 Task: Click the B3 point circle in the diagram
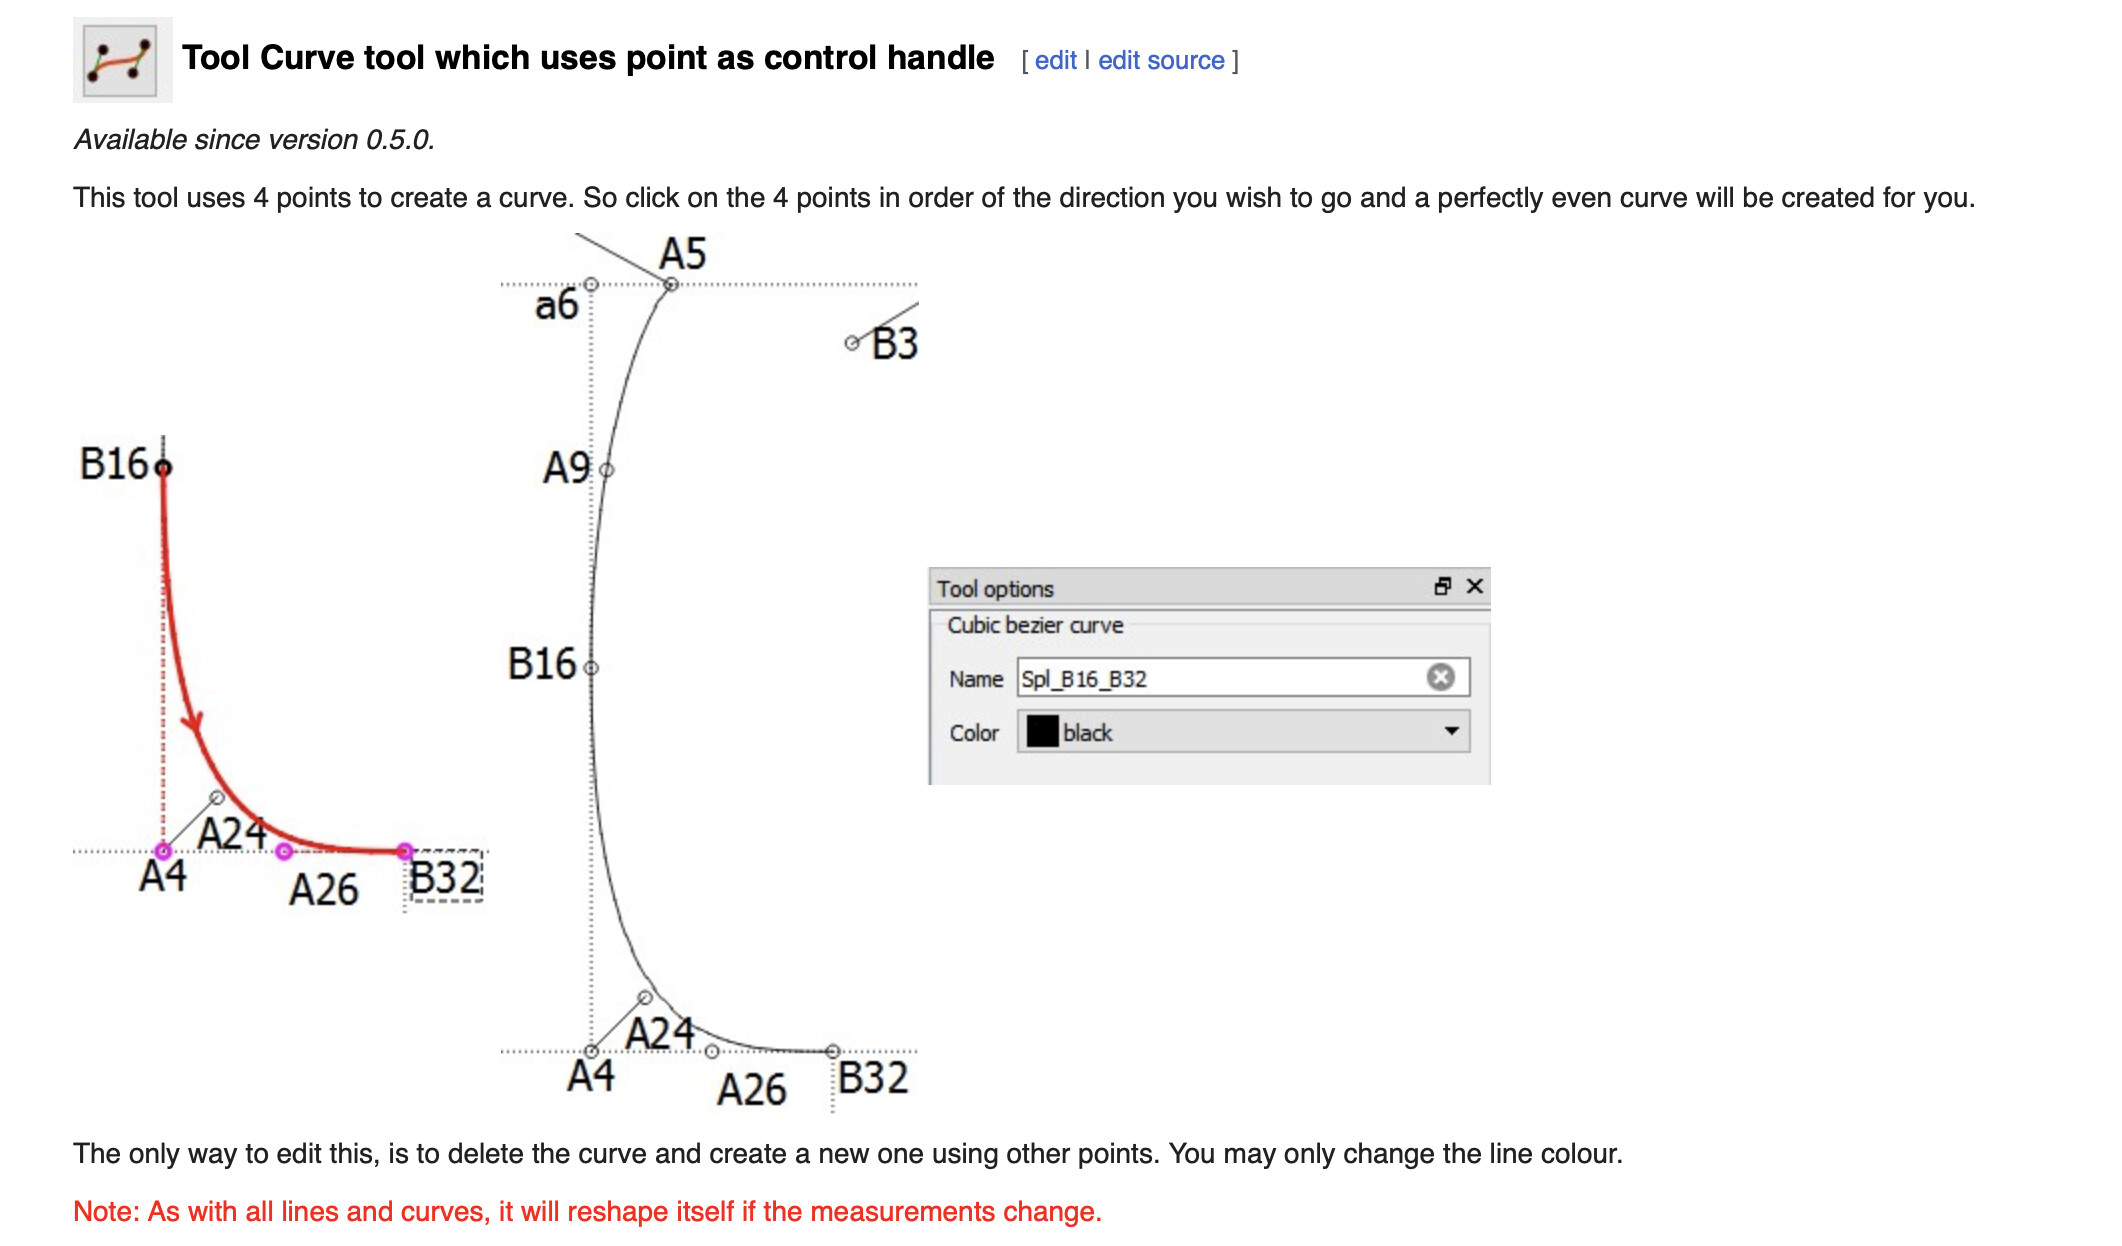(x=851, y=343)
